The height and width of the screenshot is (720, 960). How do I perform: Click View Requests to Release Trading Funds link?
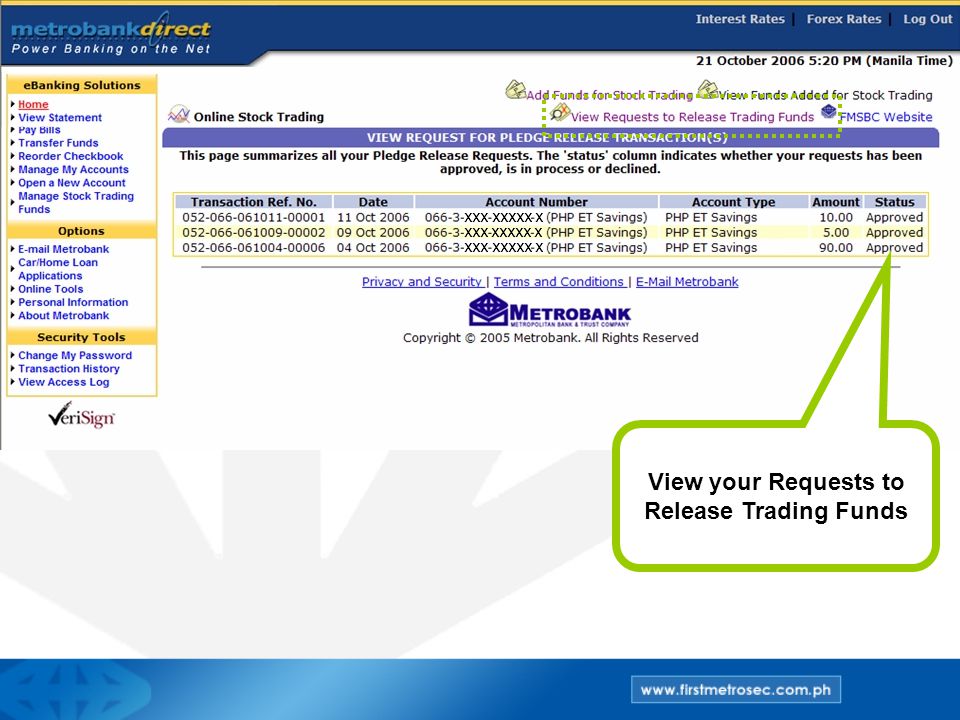click(692, 117)
